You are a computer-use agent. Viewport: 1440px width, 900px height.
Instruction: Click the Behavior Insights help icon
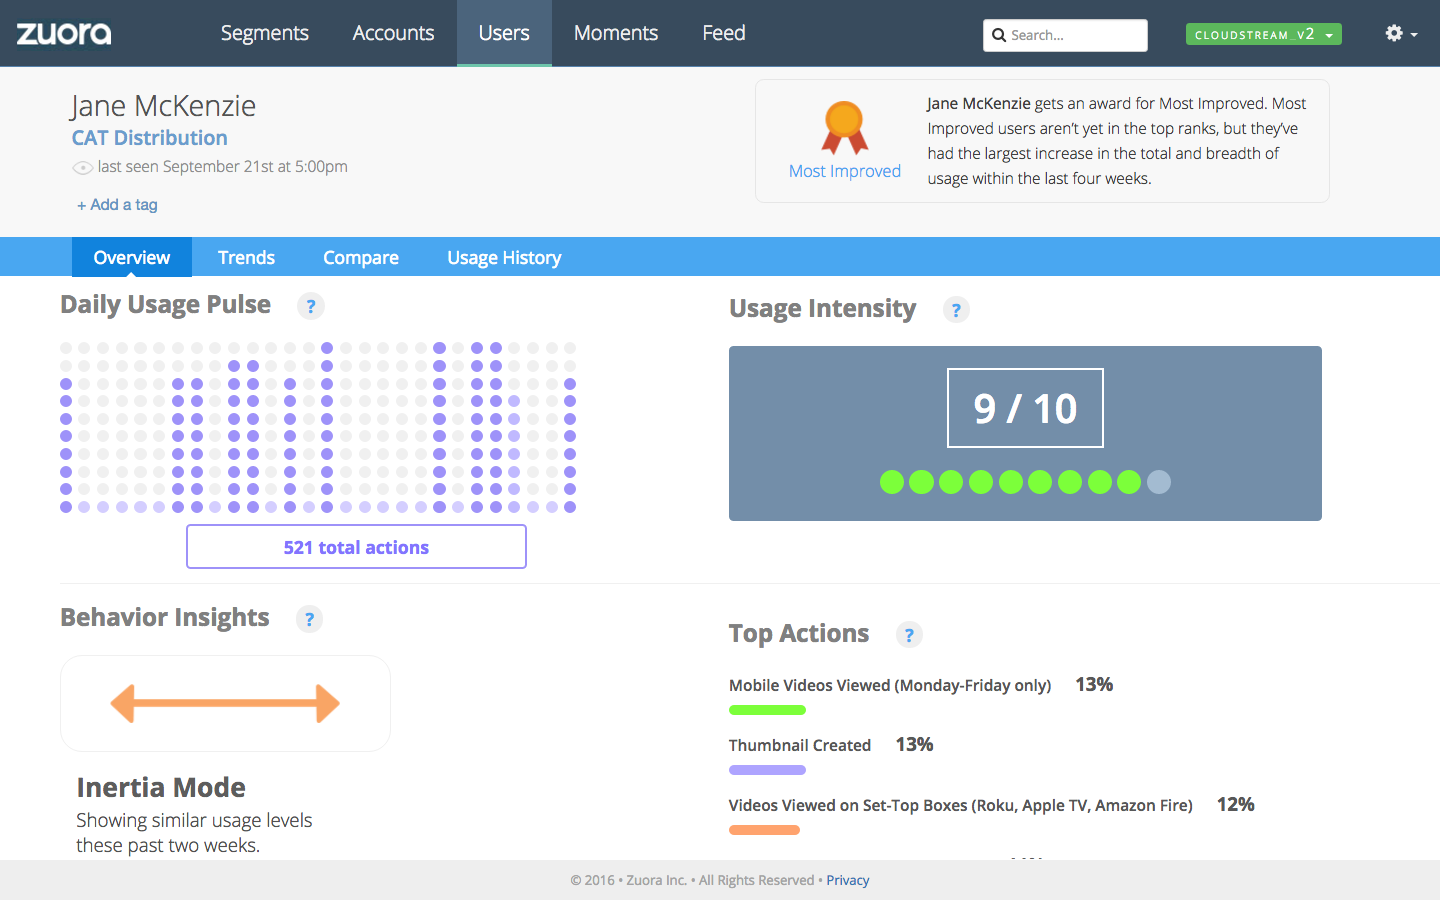point(309,619)
